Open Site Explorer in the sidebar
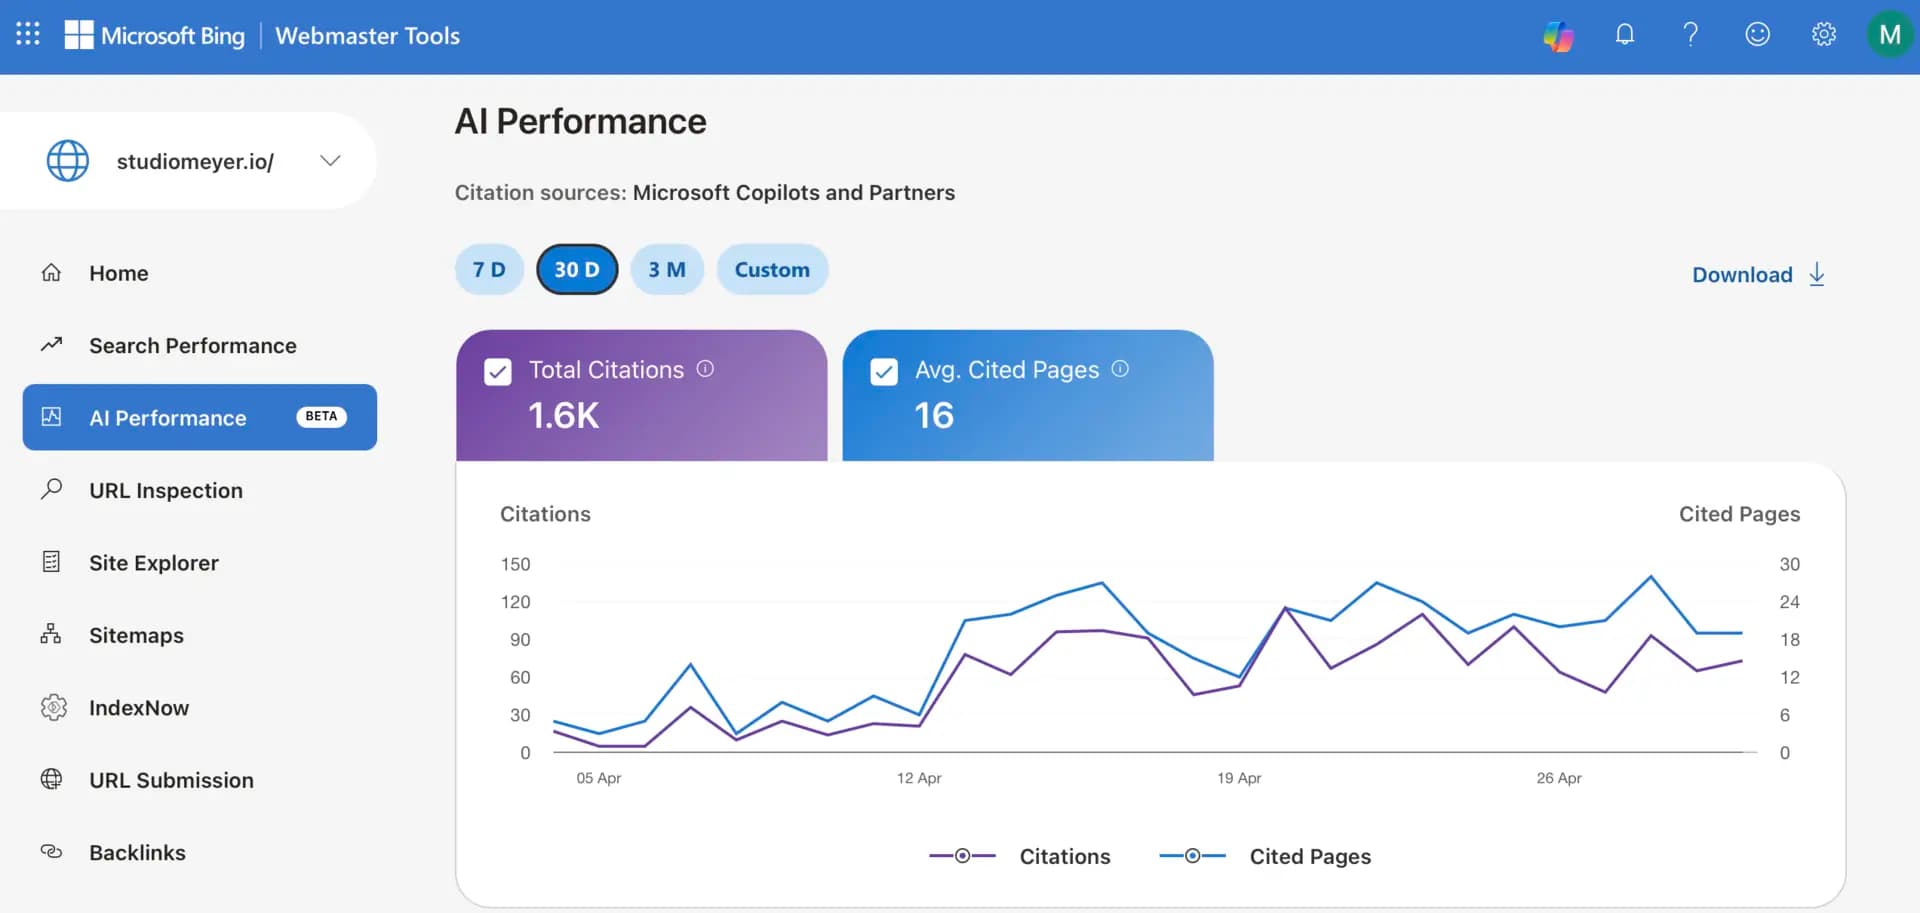Viewport: 1920px width, 913px height. (200, 562)
